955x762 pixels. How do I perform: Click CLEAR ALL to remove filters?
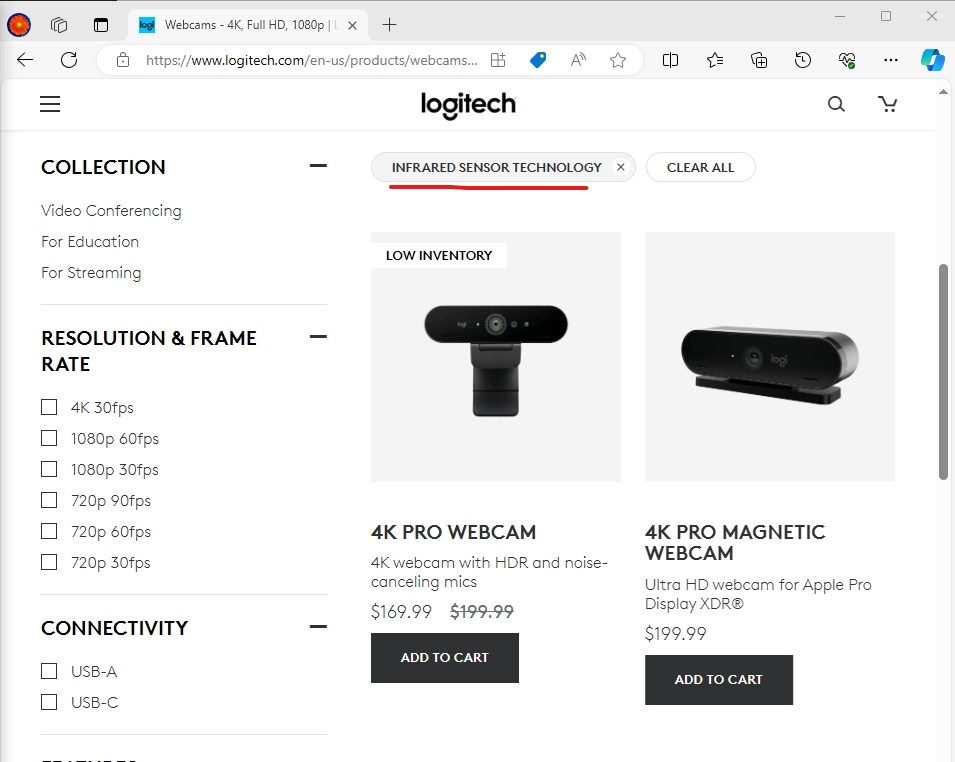click(700, 167)
